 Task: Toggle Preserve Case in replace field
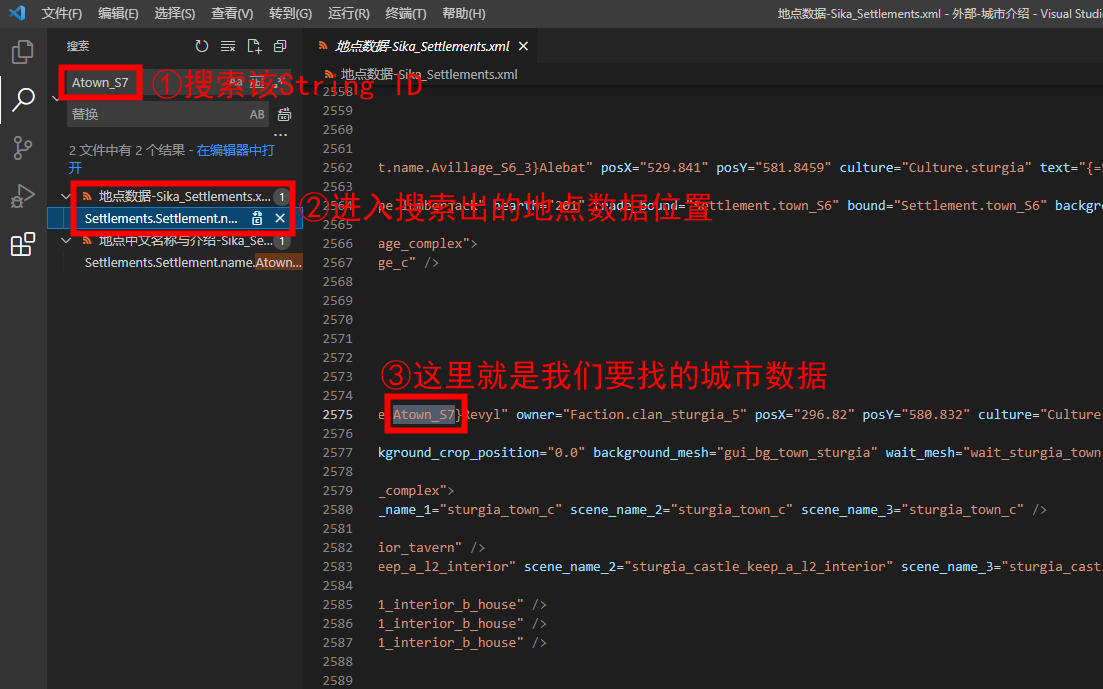pos(257,114)
